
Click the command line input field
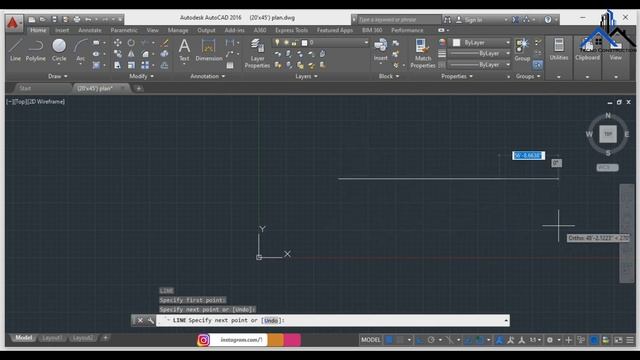333,320
